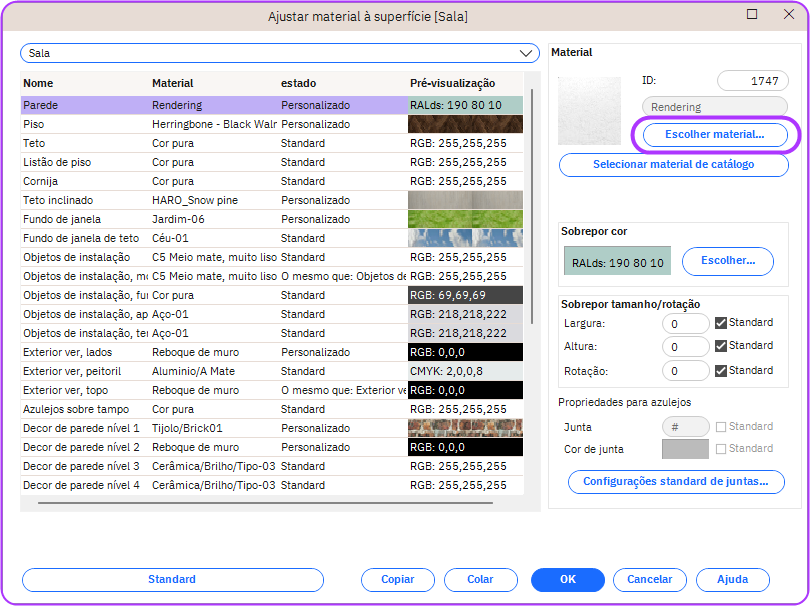Sort the list by Nome column header

point(39,83)
